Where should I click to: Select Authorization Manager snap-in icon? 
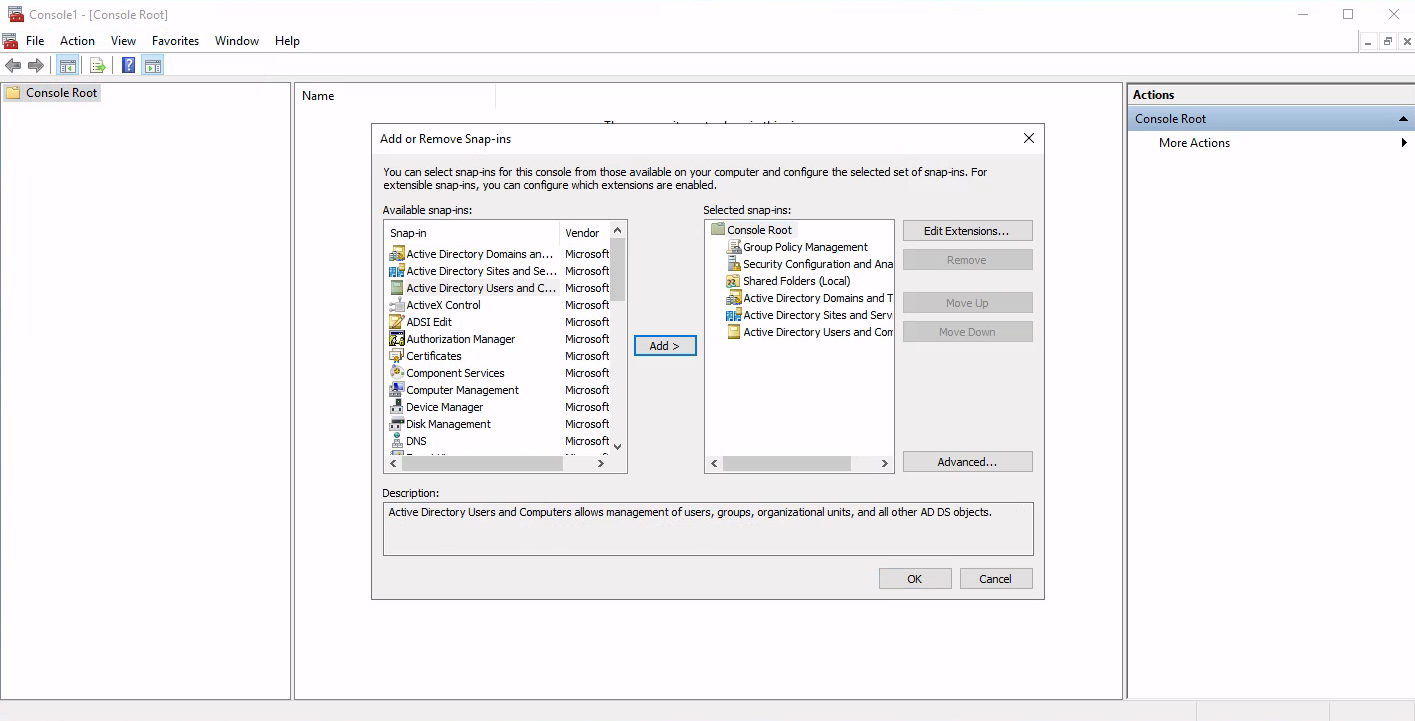pyautogui.click(x=397, y=339)
